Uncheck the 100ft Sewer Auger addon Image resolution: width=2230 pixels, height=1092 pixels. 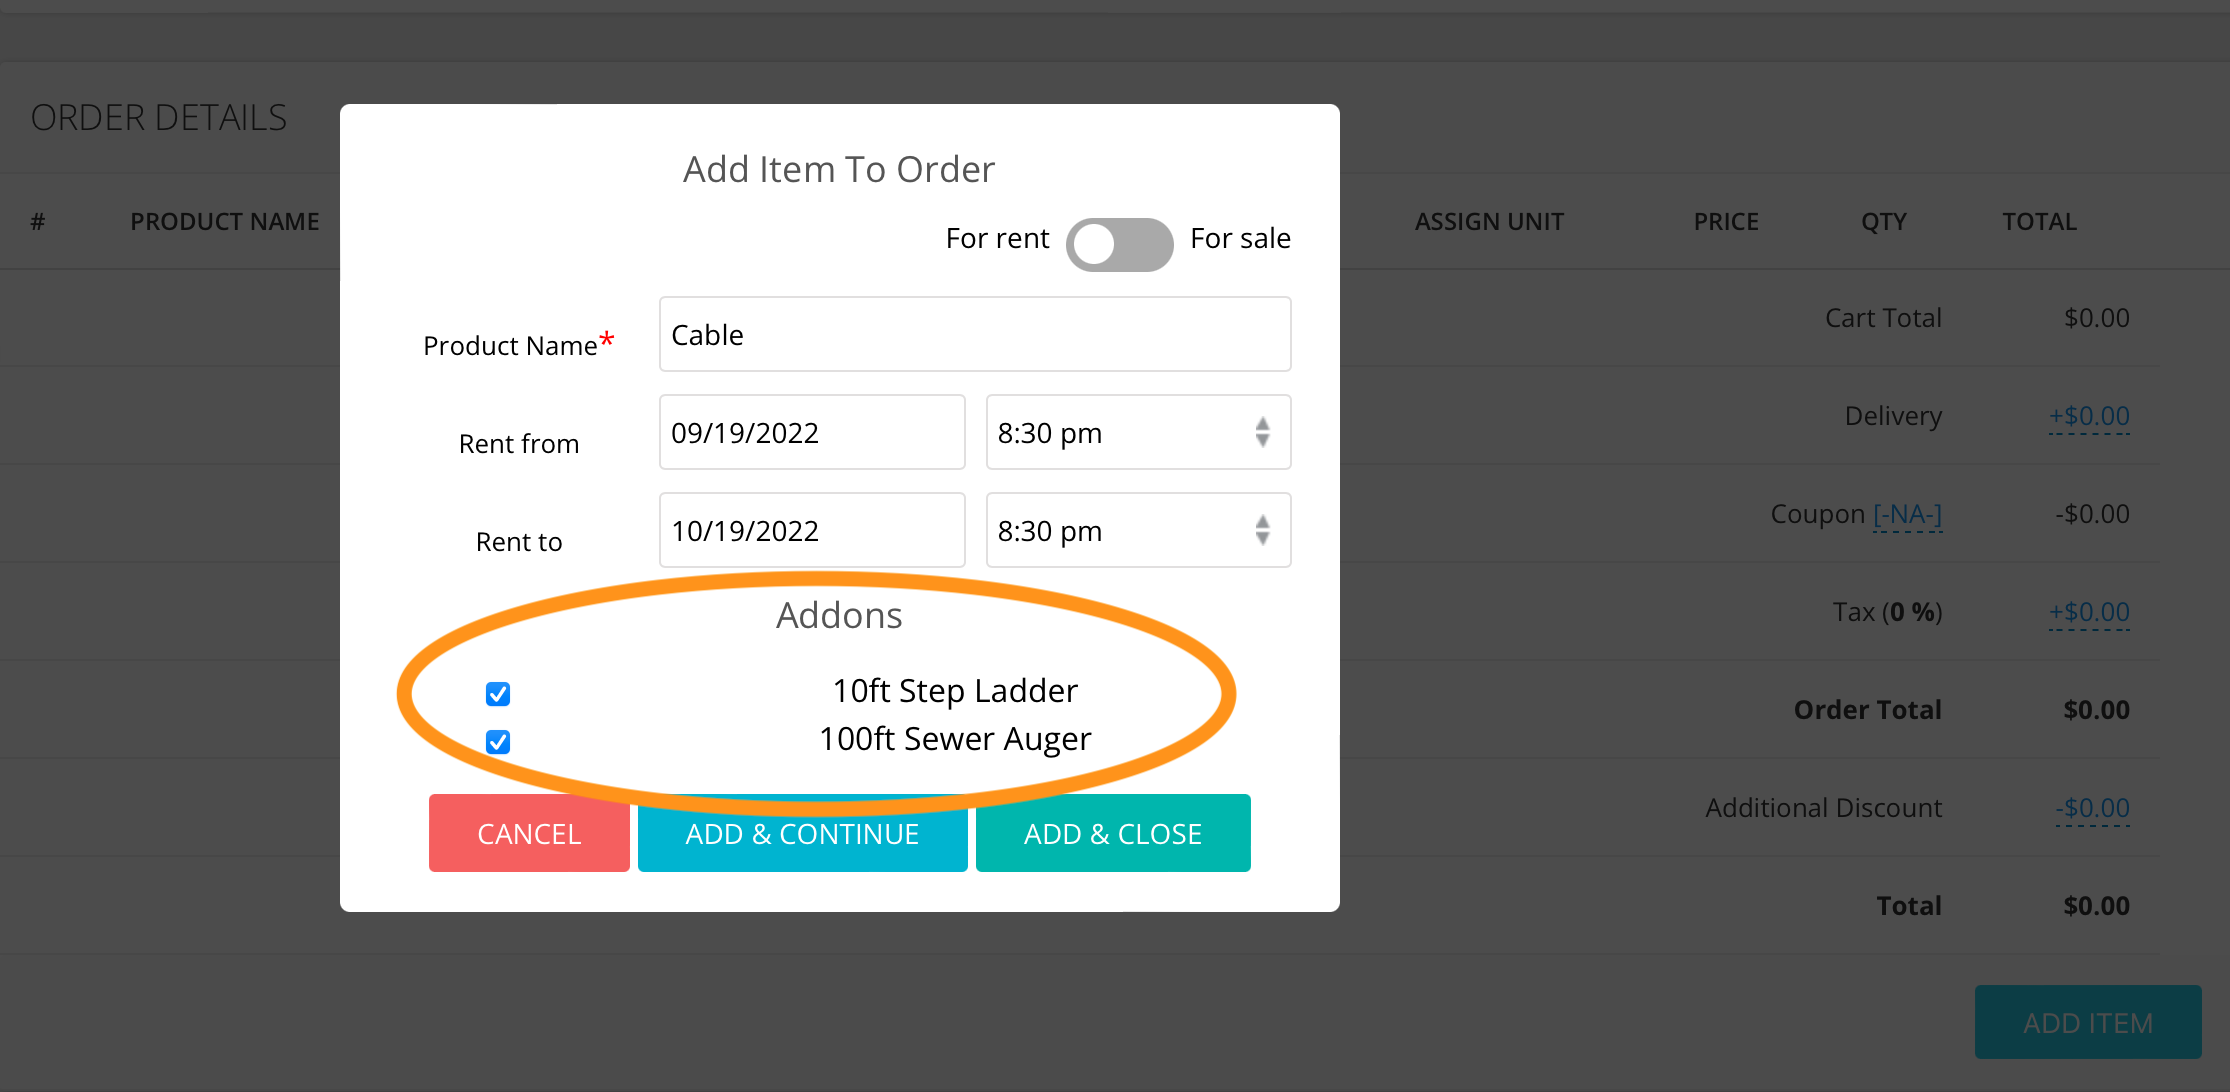pos(498,741)
